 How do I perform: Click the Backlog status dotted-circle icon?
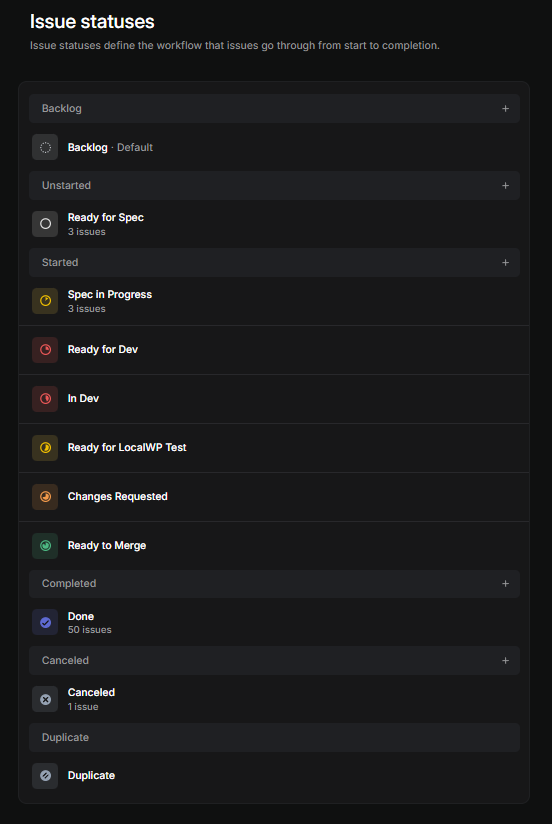click(45, 147)
